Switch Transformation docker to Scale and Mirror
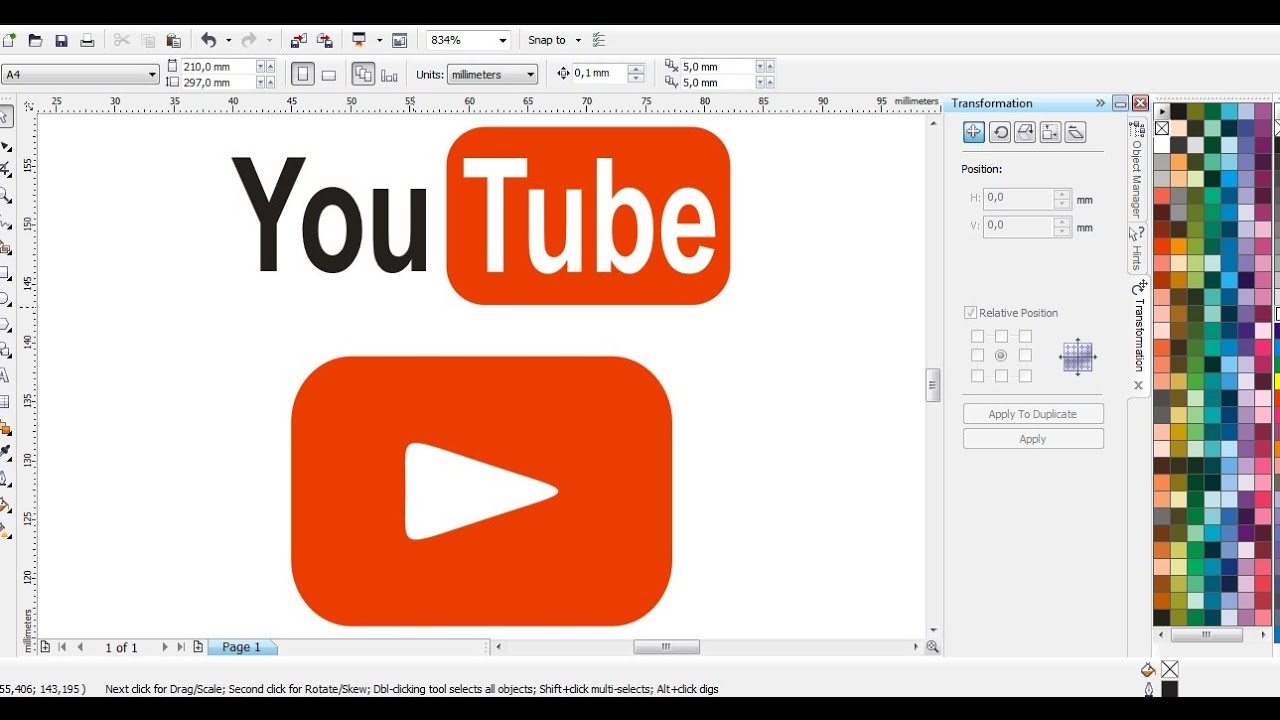1280x720 pixels. [1024, 132]
